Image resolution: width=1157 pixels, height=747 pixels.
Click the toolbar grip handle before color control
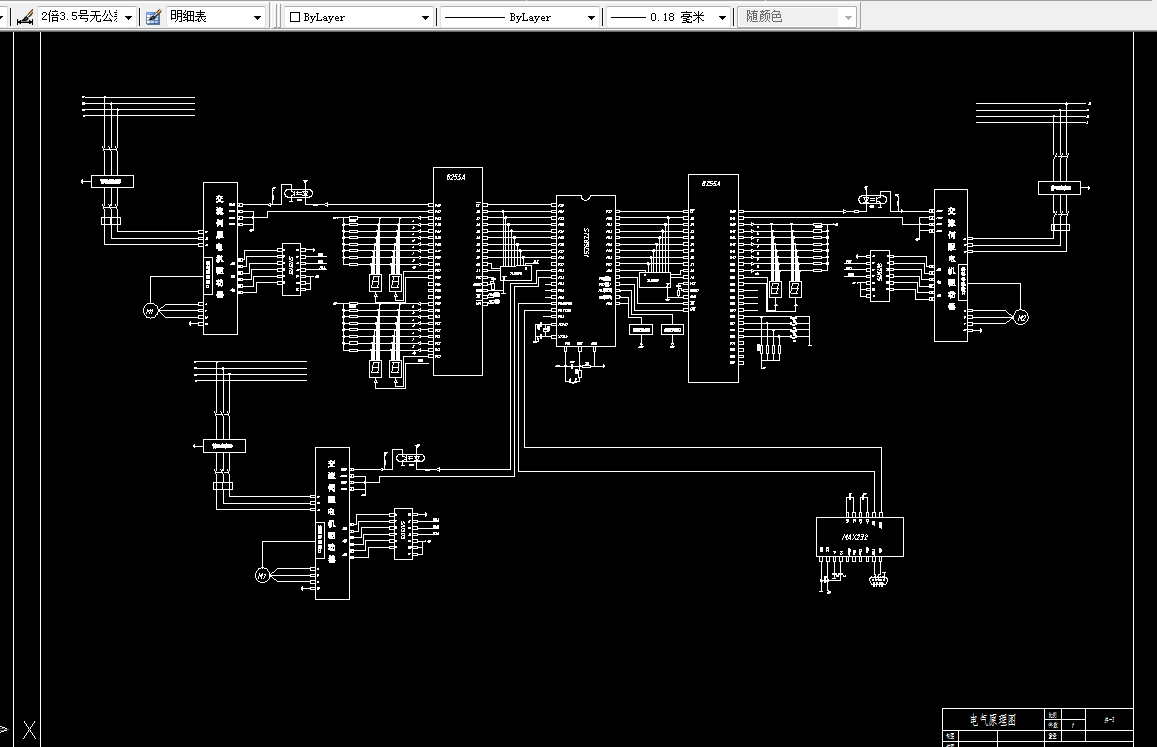pos(277,16)
